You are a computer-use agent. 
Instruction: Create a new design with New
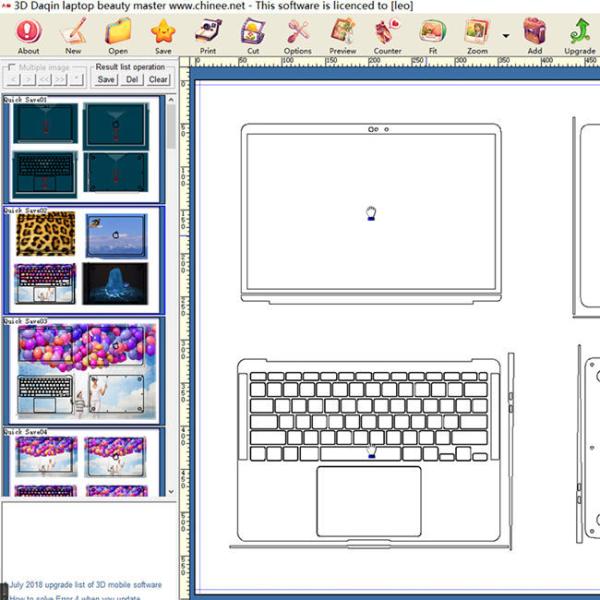73,34
